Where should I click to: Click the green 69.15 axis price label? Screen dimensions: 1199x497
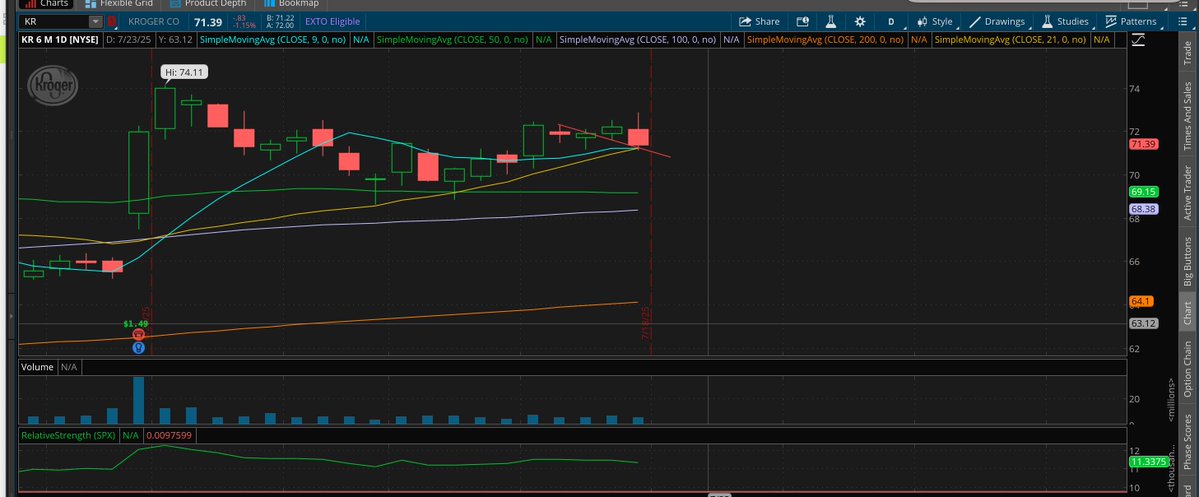tap(1142, 192)
